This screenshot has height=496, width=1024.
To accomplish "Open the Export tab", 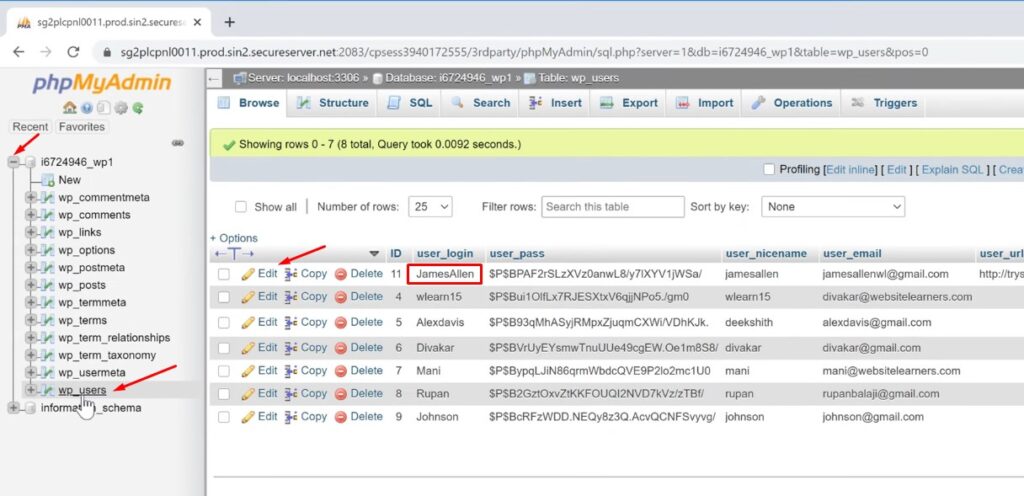I will point(629,103).
